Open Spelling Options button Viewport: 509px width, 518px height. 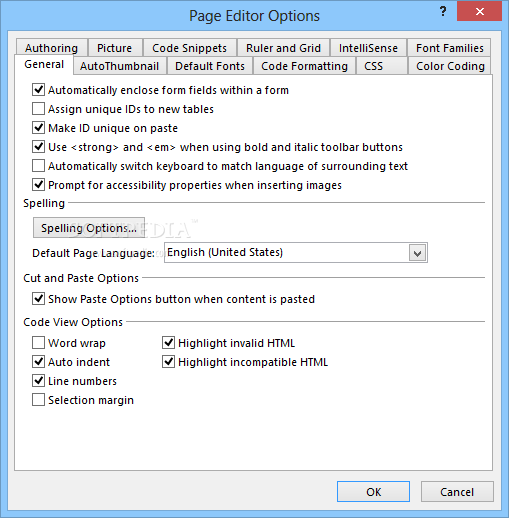point(89,228)
